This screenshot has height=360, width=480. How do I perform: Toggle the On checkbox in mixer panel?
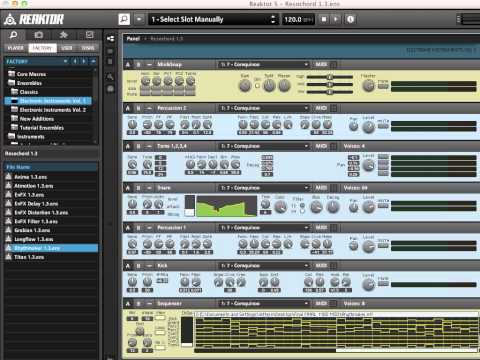point(257,86)
